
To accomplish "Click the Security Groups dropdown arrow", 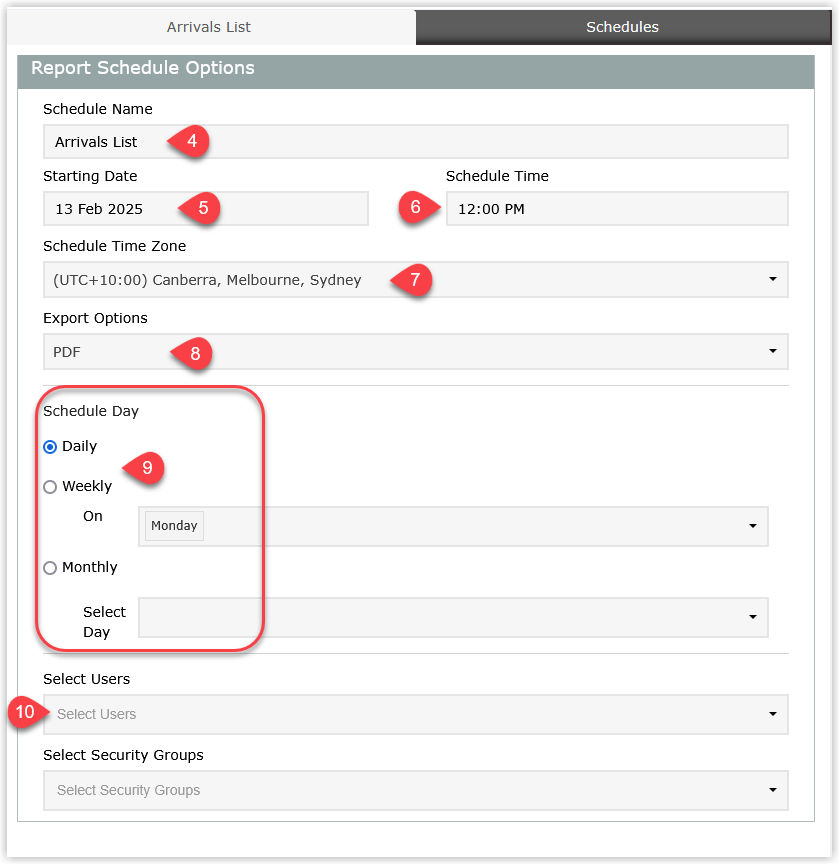I will [773, 791].
